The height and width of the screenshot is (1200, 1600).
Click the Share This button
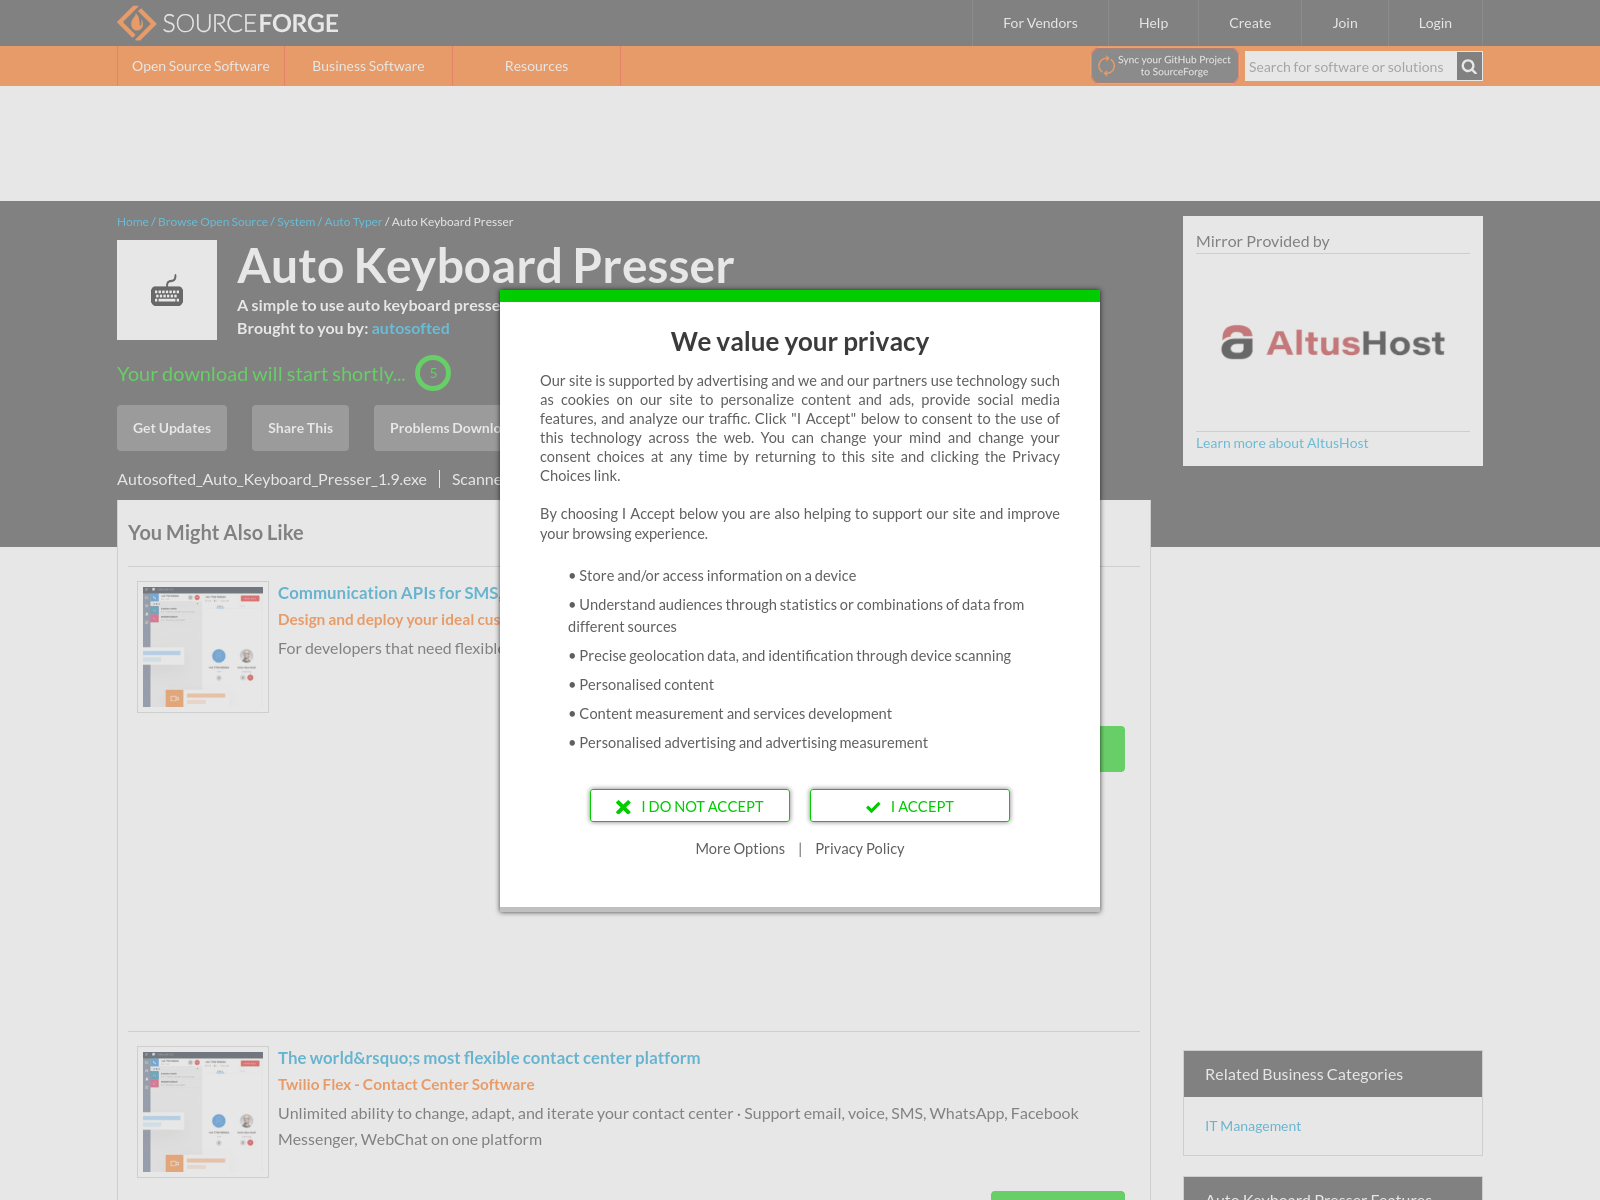coord(300,428)
